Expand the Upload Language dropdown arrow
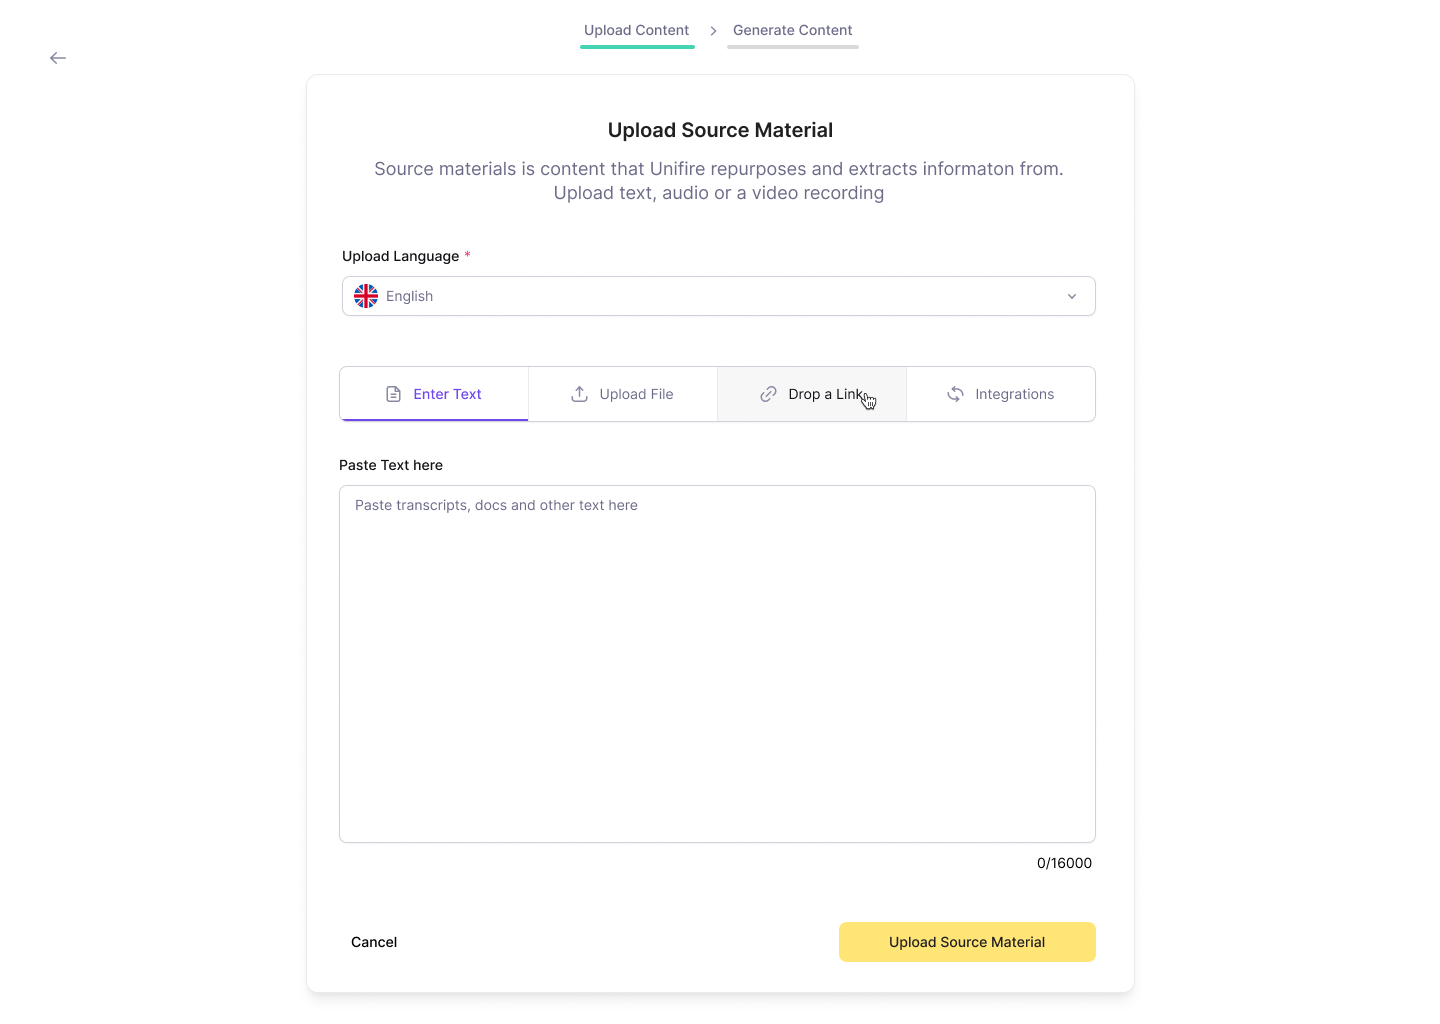Screen dimensions: 1440x1024 (x=1072, y=296)
